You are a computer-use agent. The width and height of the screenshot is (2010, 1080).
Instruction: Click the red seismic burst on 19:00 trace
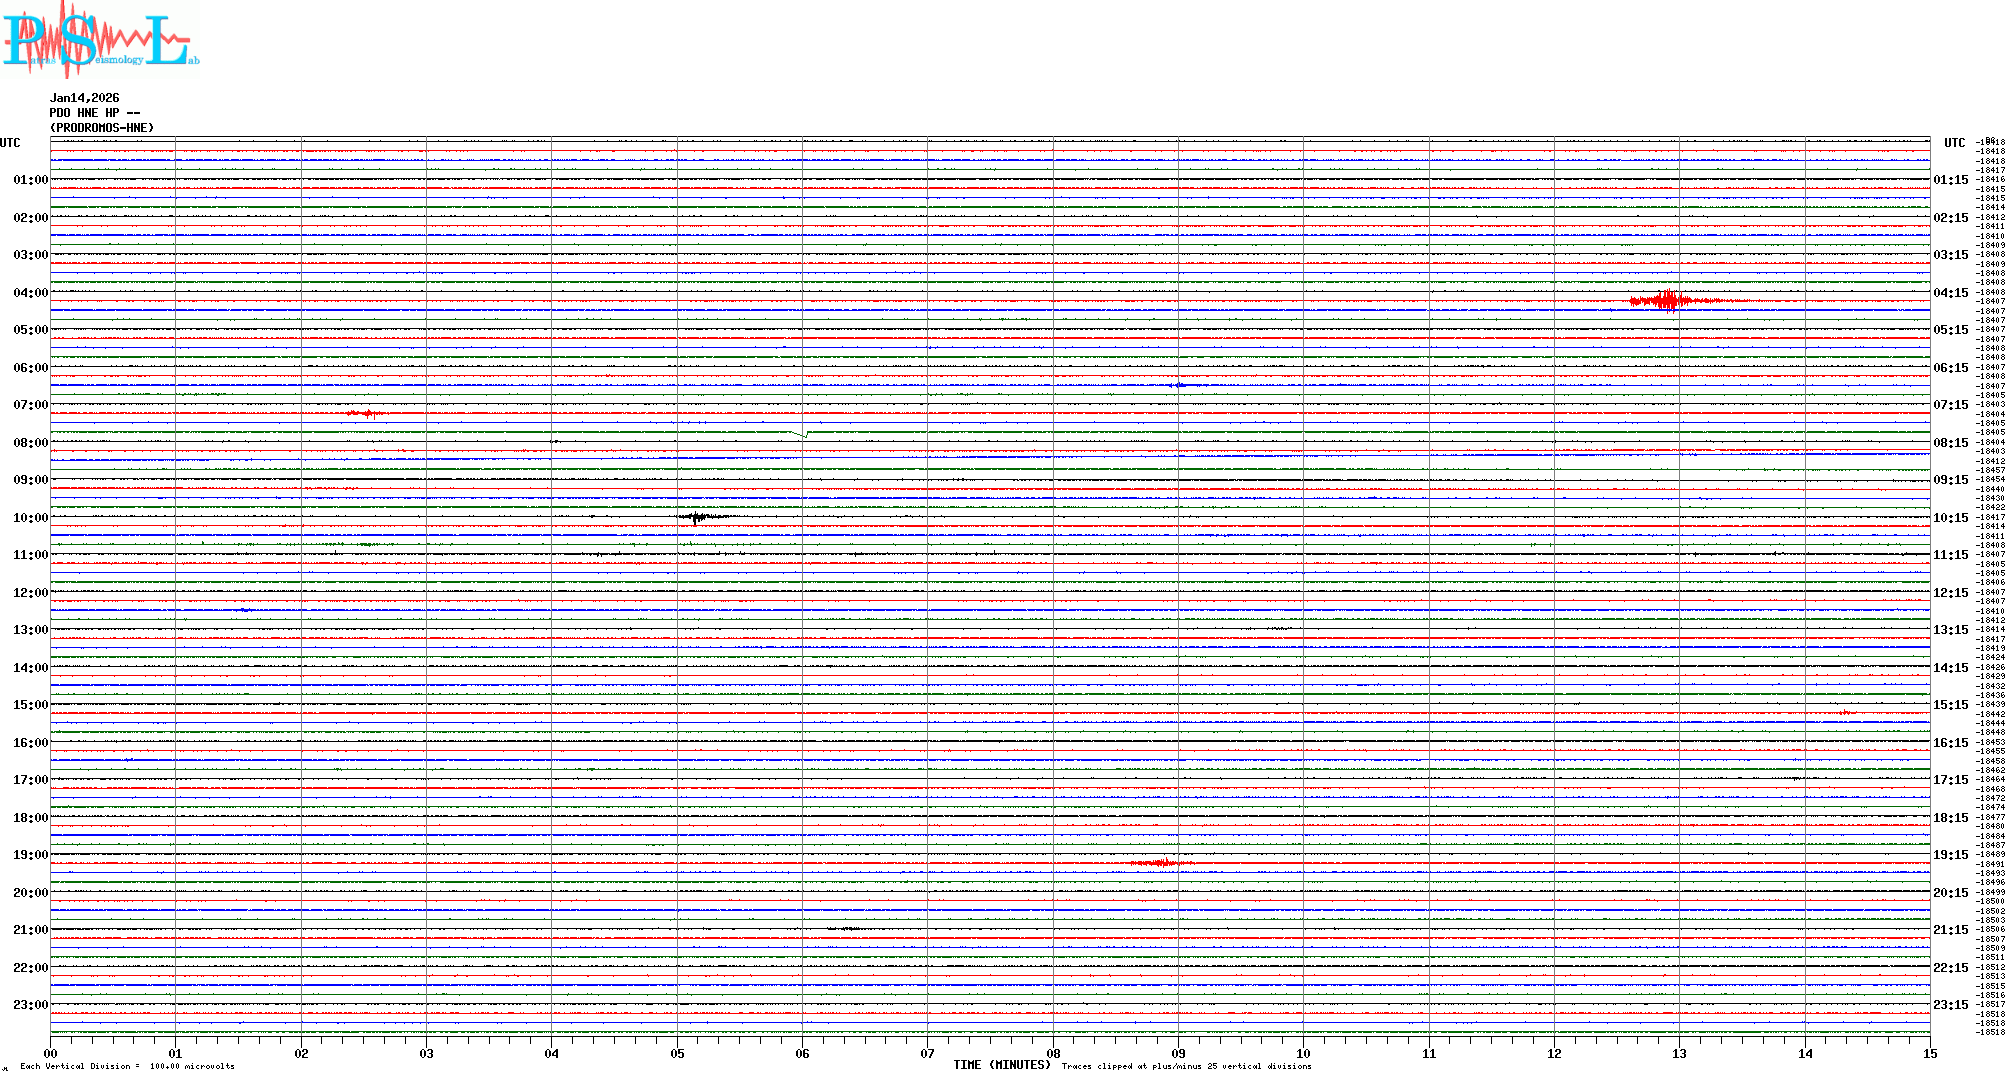pos(1160,862)
